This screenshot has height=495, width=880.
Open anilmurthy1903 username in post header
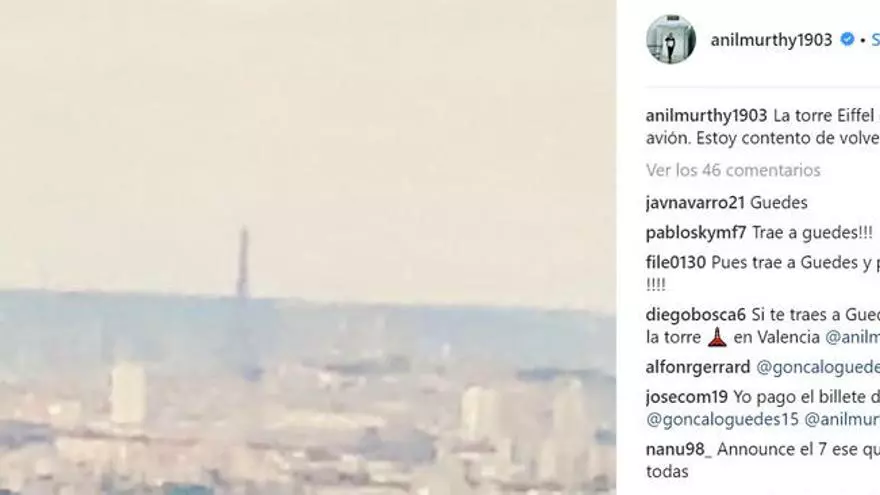point(771,40)
